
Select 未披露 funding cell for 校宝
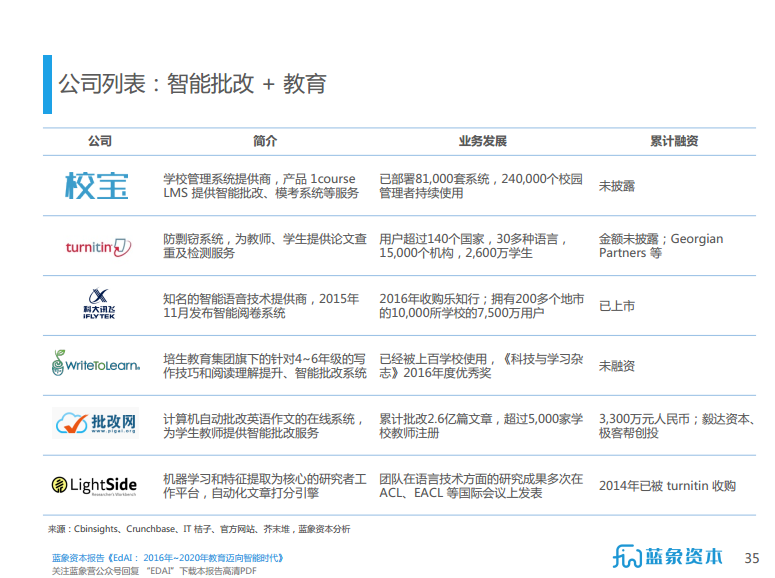tap(617, 186)
